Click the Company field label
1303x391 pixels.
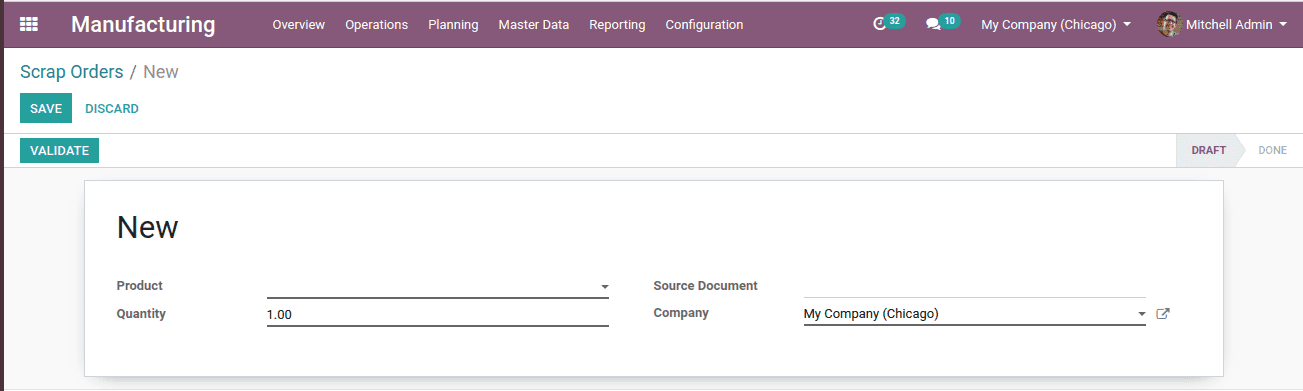(x=681, y=313)
